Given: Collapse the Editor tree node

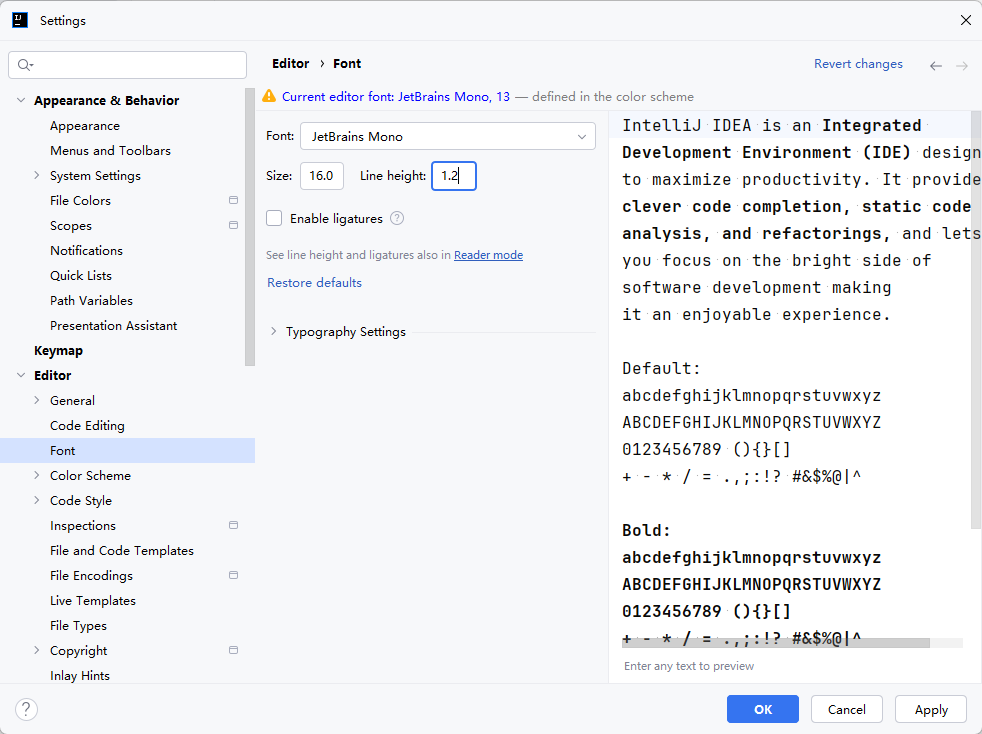Looking at the screenshot, I should point(21,375).
